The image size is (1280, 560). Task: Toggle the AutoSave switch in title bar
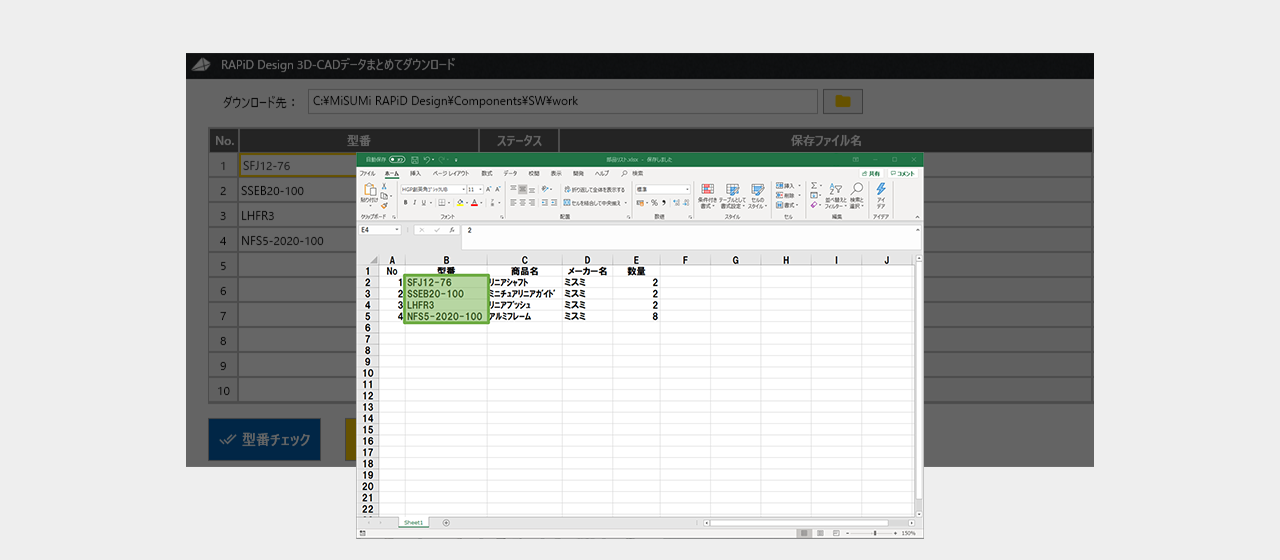coord(397,159)
